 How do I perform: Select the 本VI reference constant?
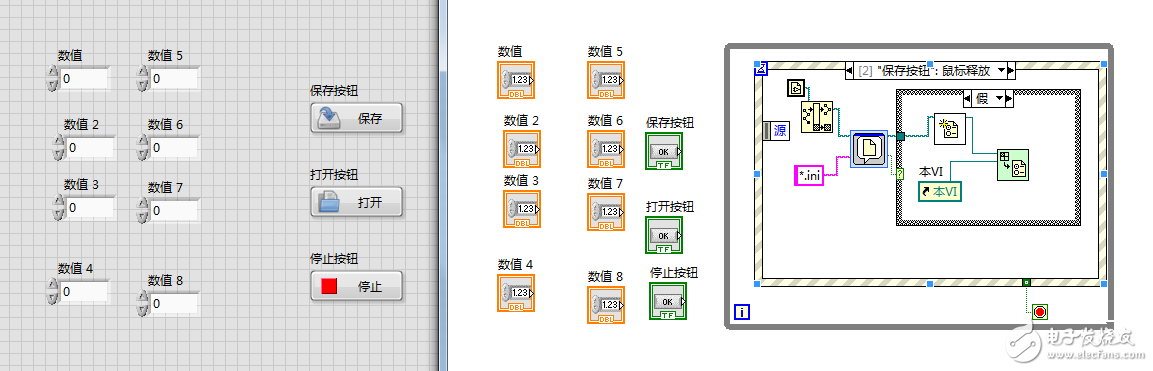click(x=940, y=192)
